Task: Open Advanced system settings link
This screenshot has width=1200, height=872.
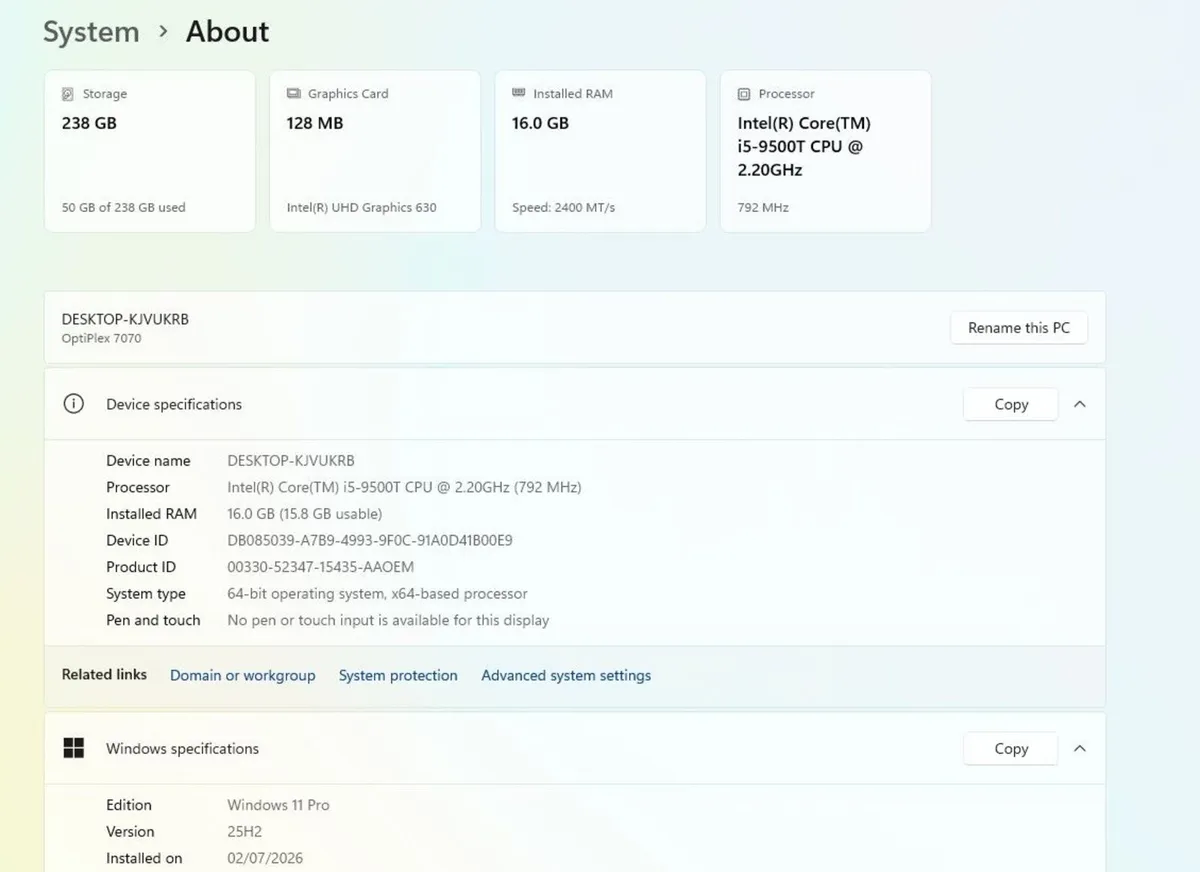Action: pos(566,676)
